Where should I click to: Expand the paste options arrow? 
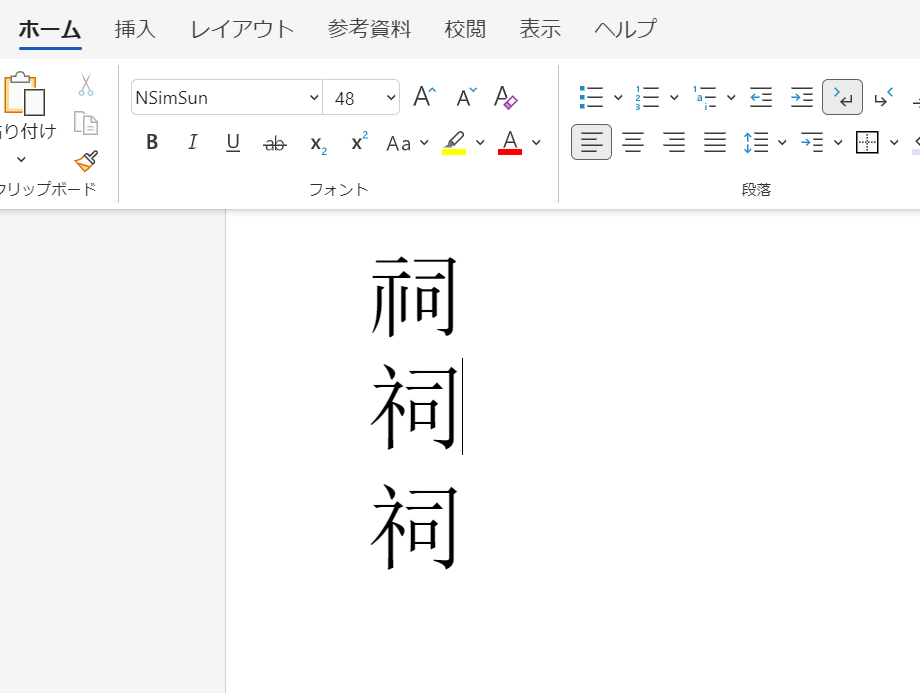(21, 159)
